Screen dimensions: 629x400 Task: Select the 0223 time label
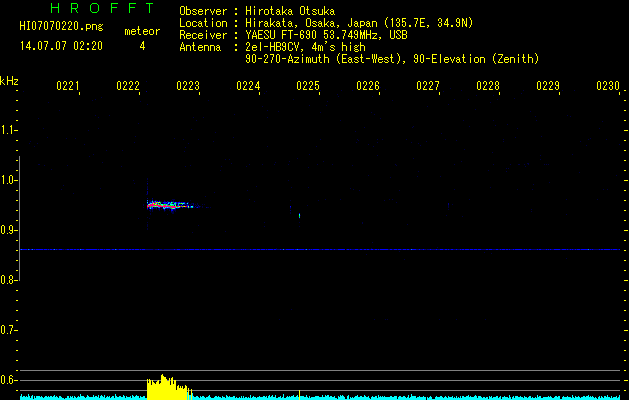pyautogui.click(x=188, y=86)
